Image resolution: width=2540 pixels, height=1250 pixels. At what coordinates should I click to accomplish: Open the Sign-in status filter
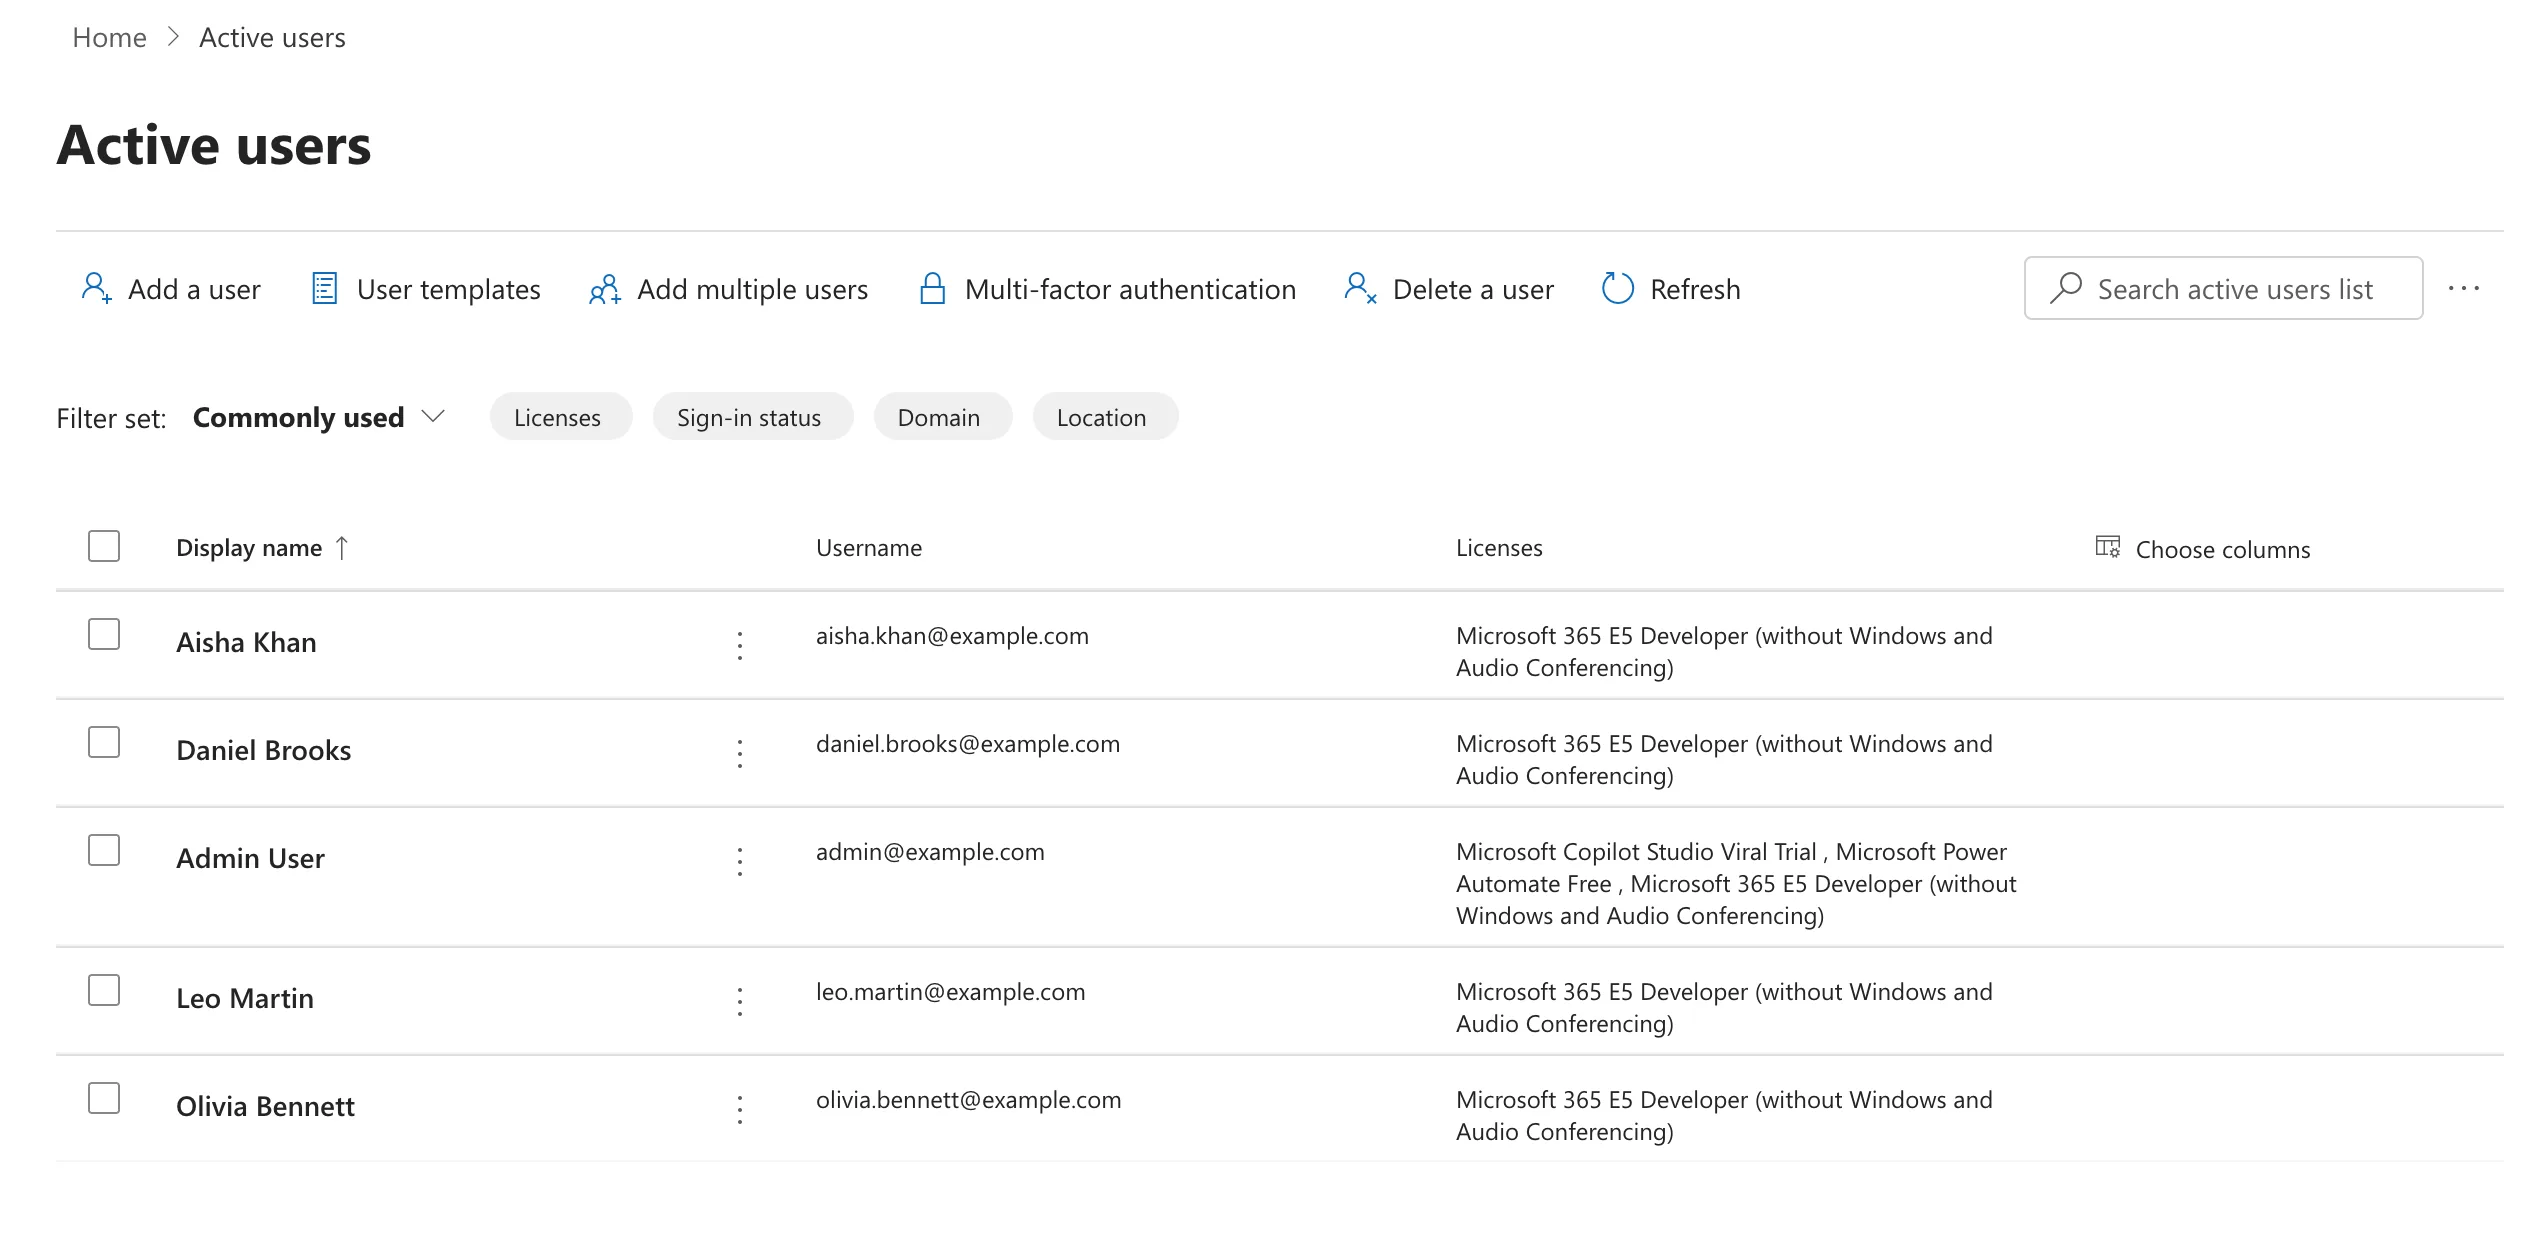752,417
